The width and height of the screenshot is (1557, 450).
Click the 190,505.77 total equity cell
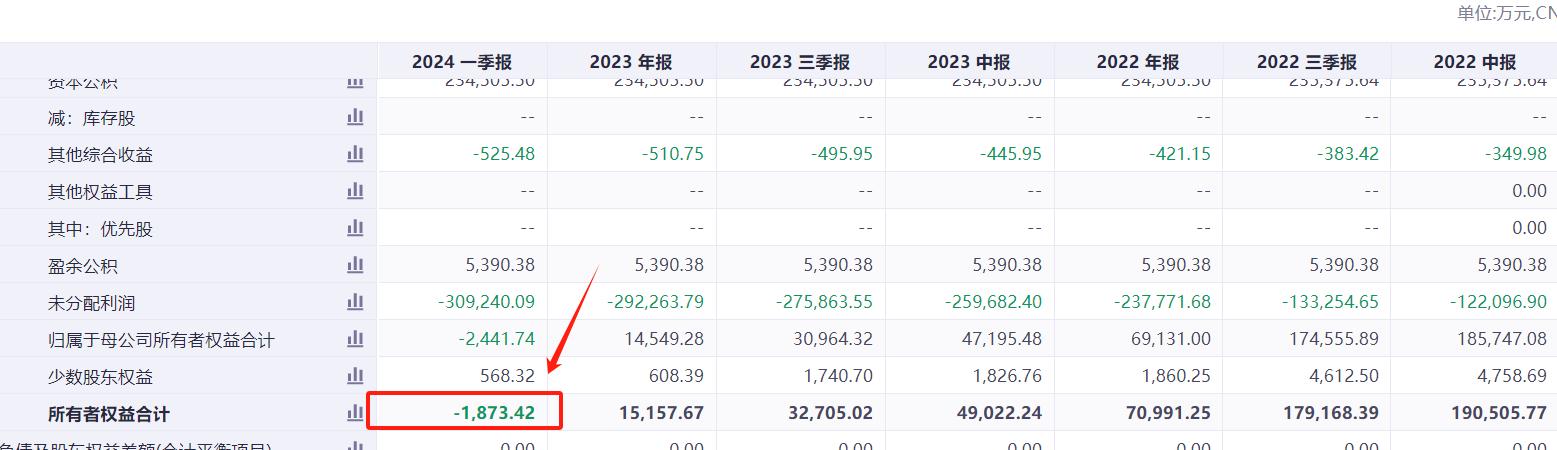[1498, 414]
